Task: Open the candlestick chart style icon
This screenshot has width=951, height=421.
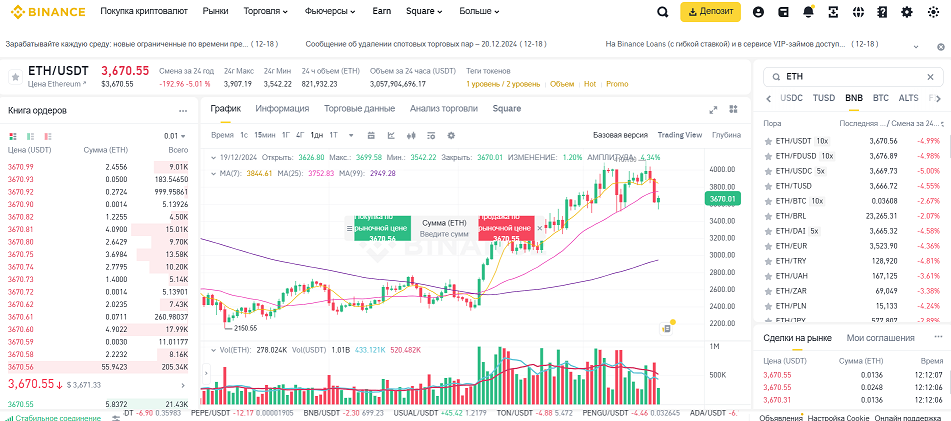Action: pyautogui.click(x=411, y=135)
